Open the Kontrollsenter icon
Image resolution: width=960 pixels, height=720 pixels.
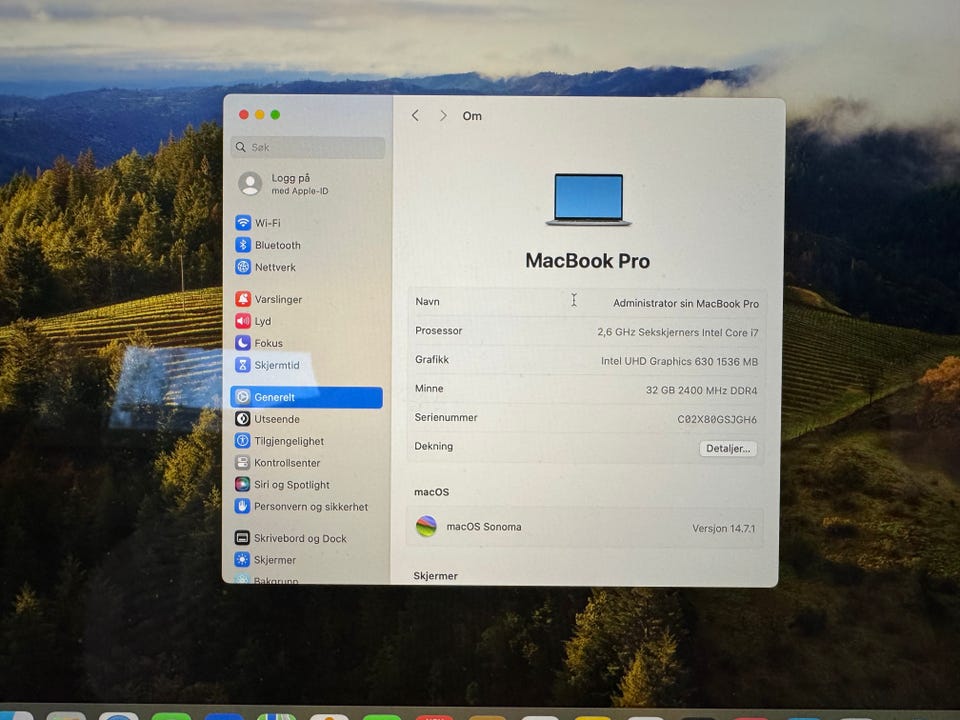pos(242,462)
